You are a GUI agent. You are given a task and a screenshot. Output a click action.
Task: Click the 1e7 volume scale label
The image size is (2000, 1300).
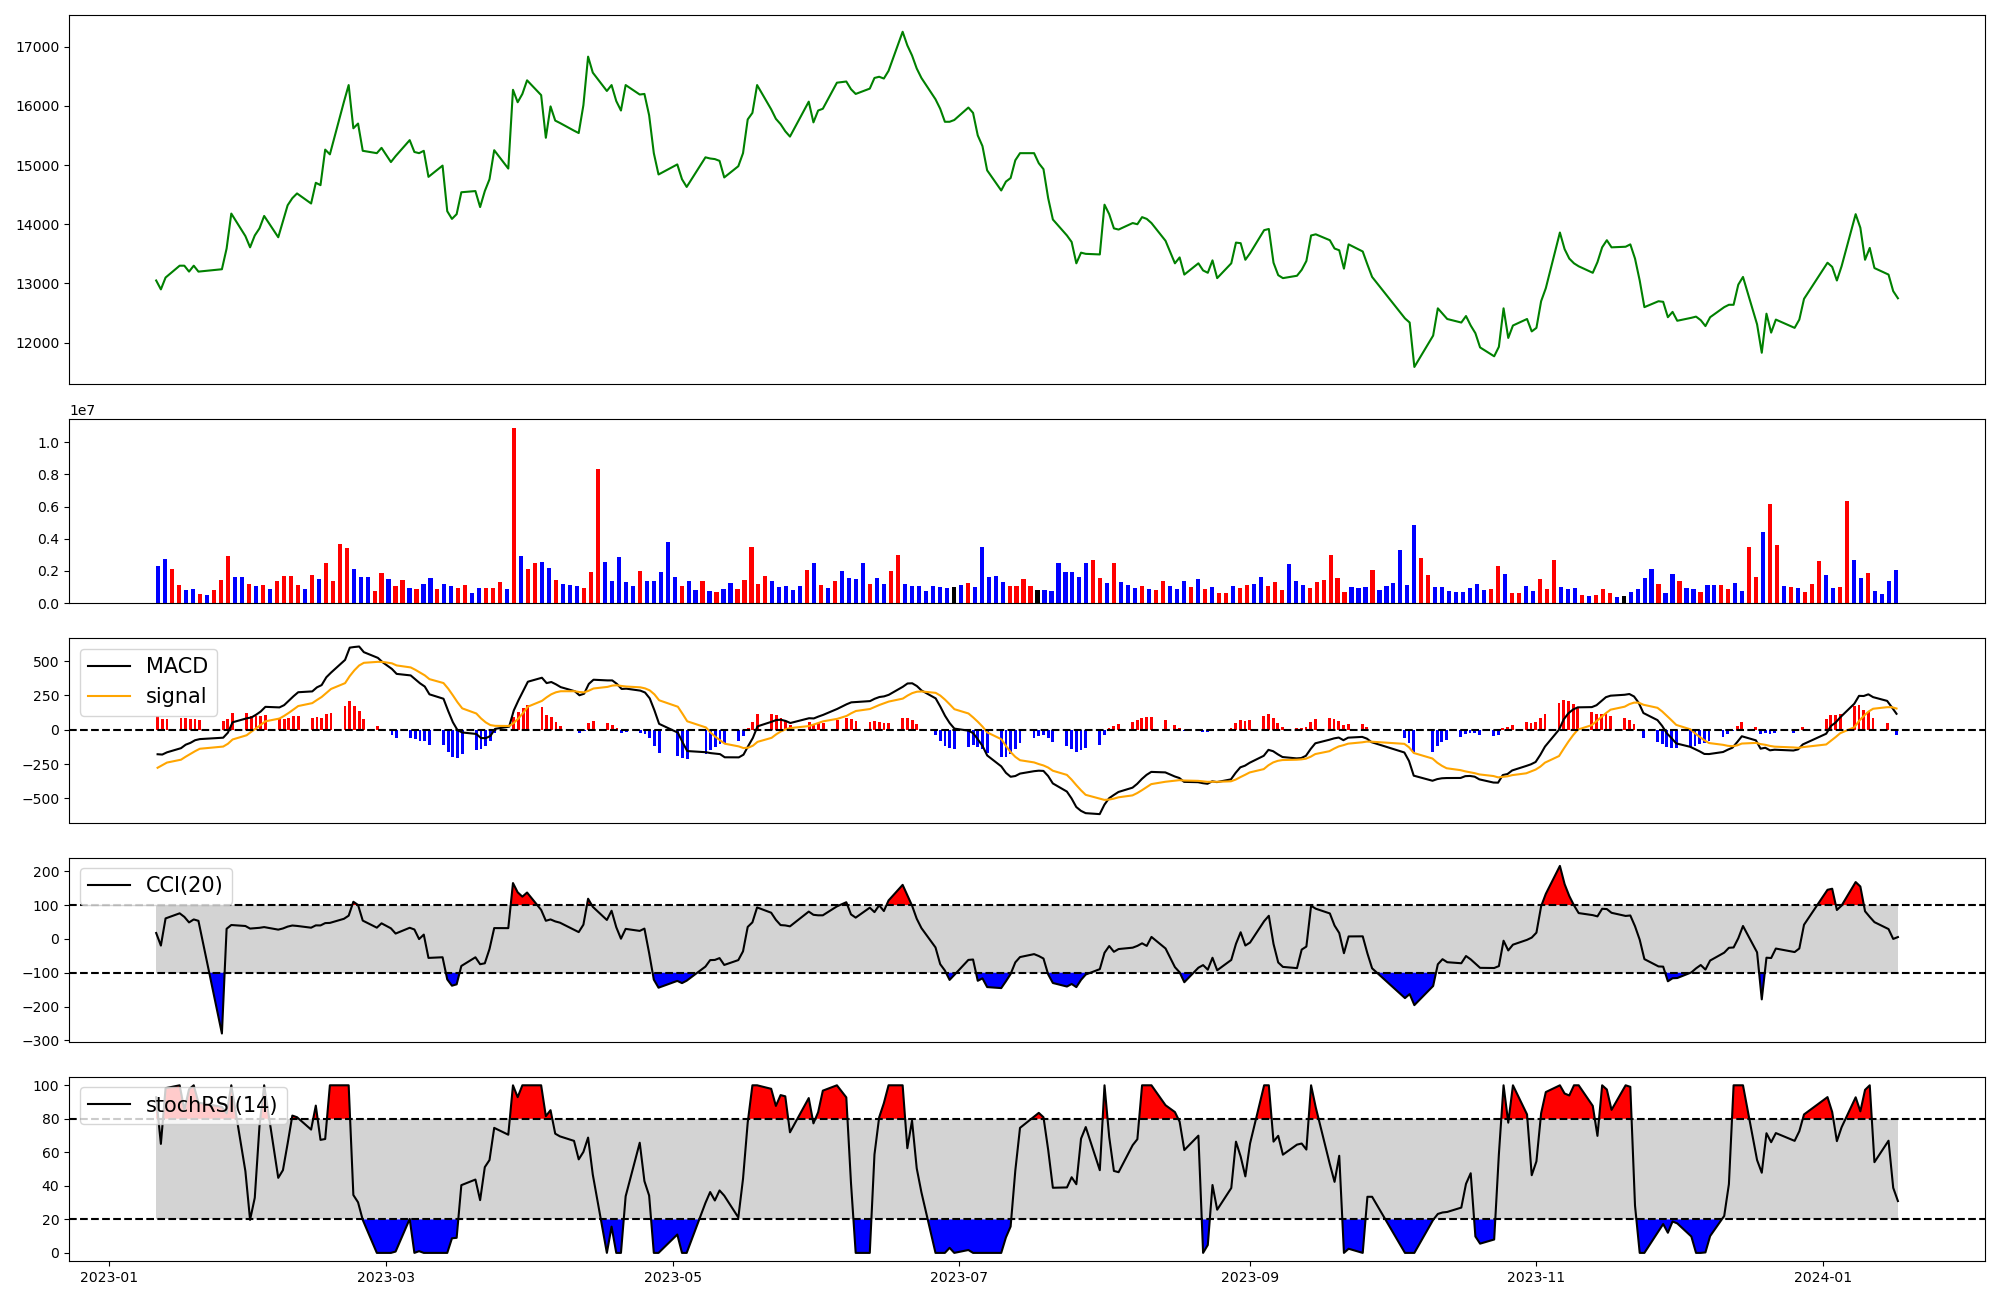click(82, 410)
